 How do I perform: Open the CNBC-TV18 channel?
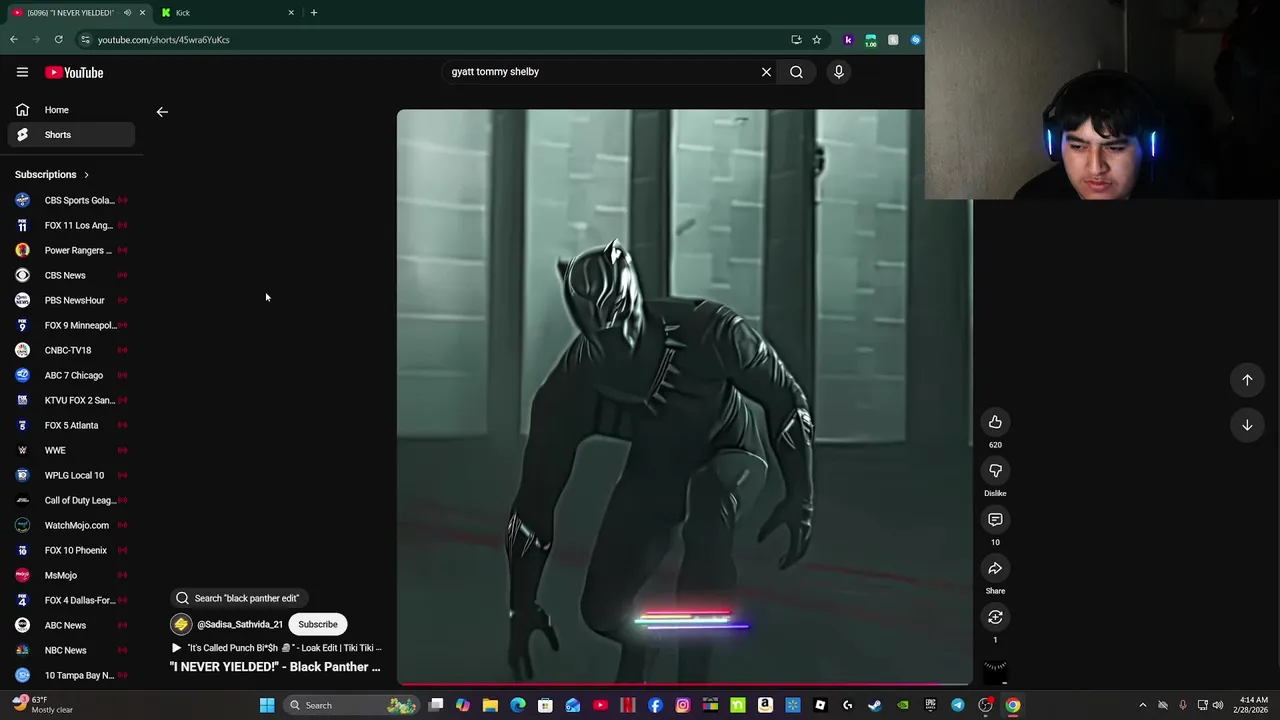click(x=68, y=350)
